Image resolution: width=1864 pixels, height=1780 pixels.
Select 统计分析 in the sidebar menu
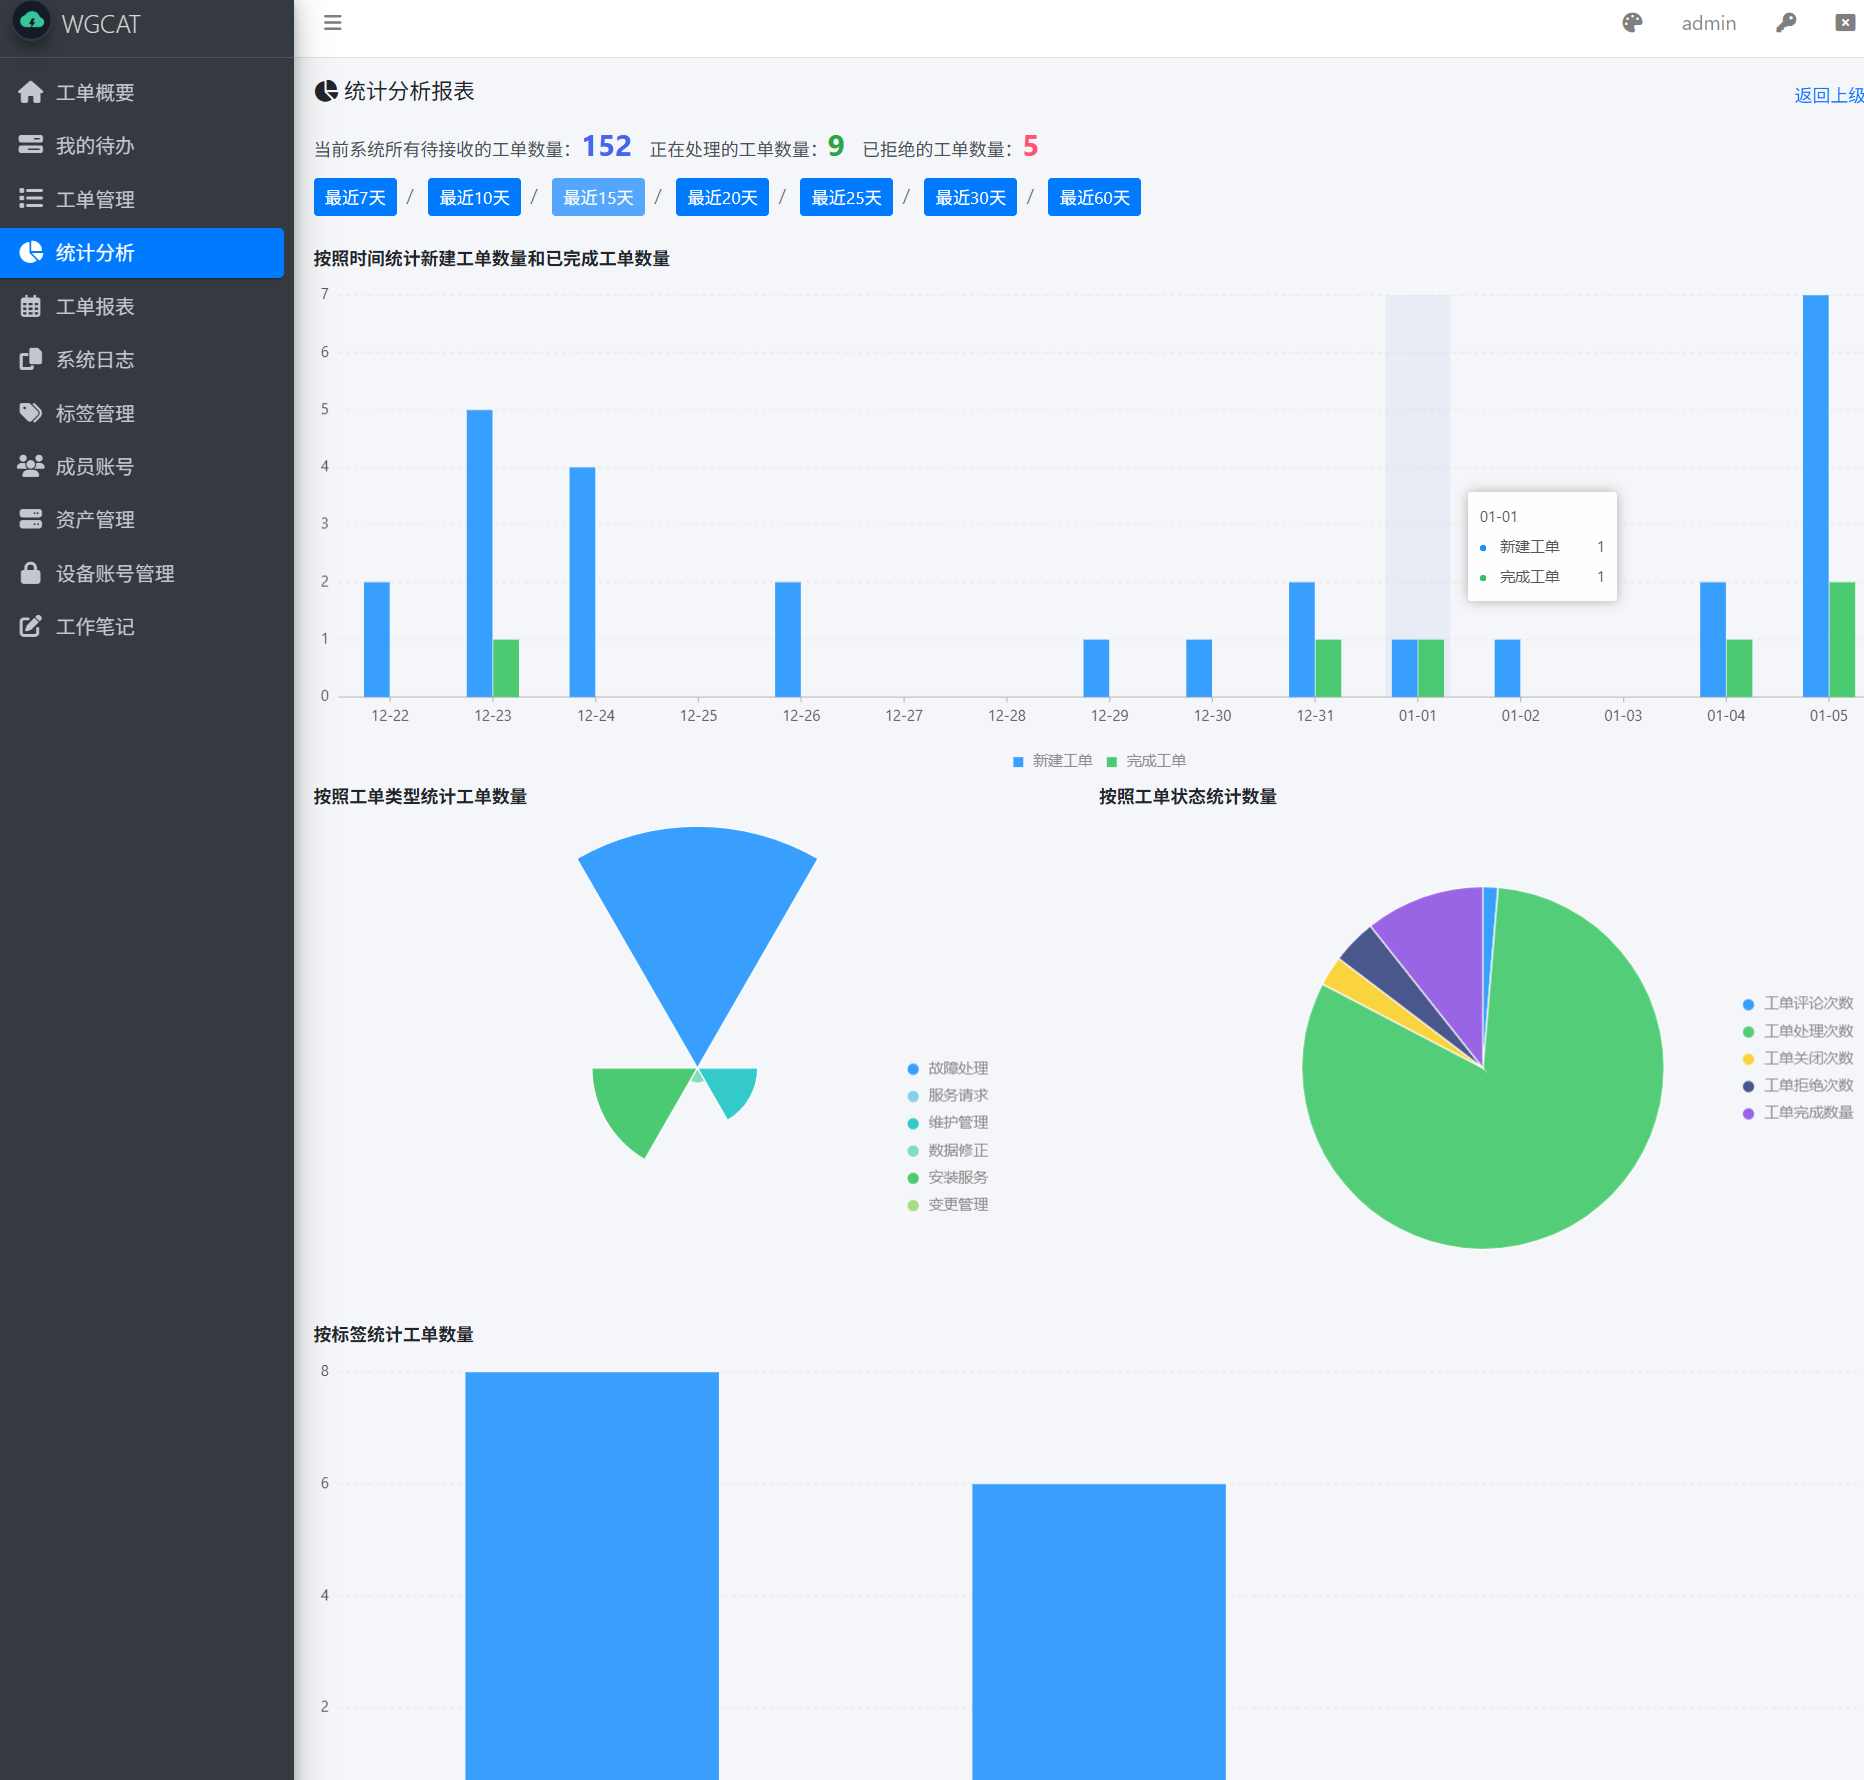[x=95, y=253]
